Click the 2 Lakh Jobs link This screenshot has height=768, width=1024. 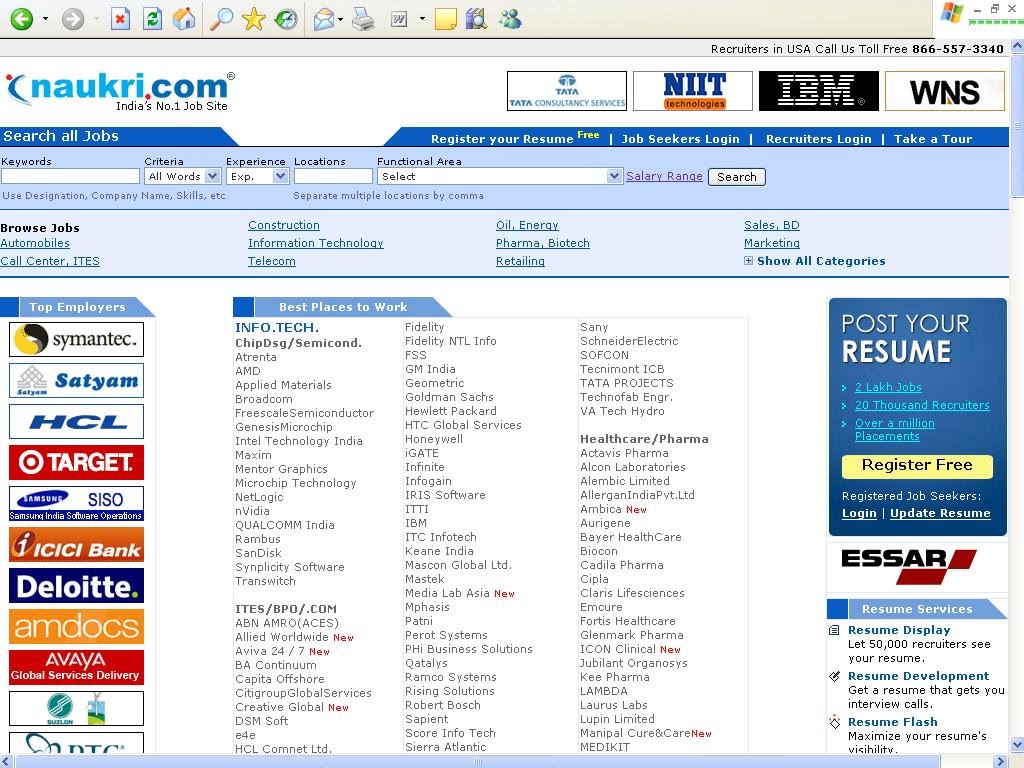888,387
